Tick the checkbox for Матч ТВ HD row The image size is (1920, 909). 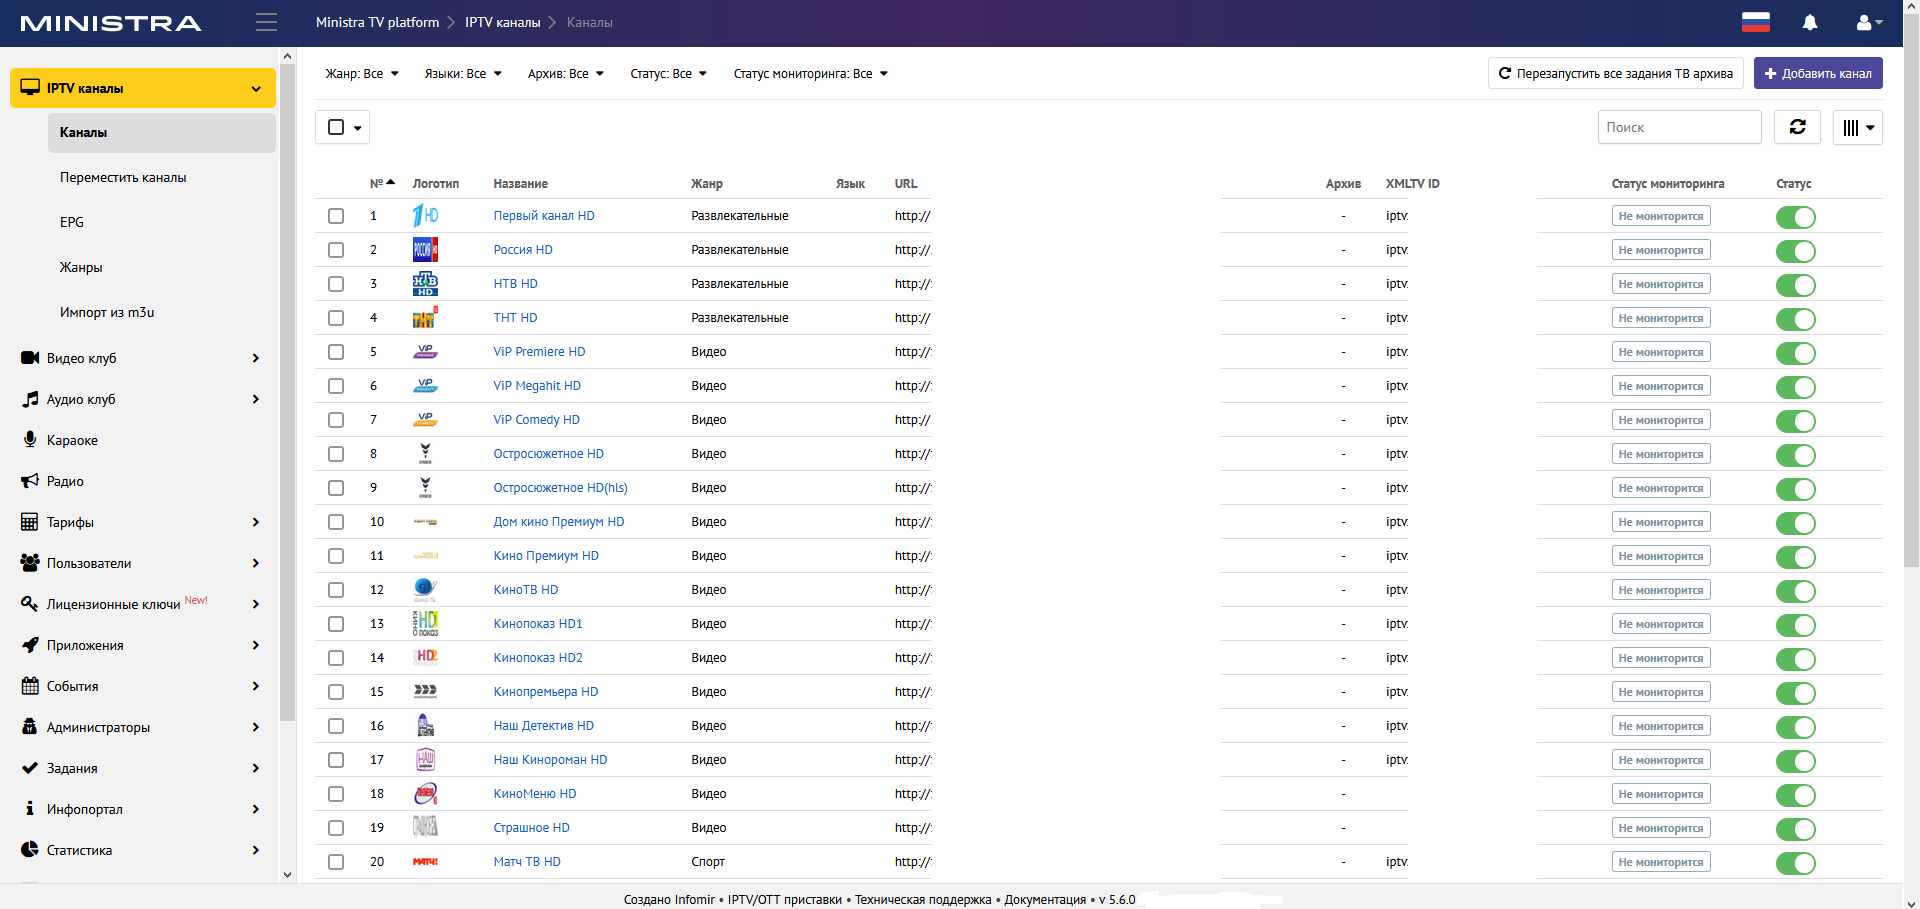[336, 862]
